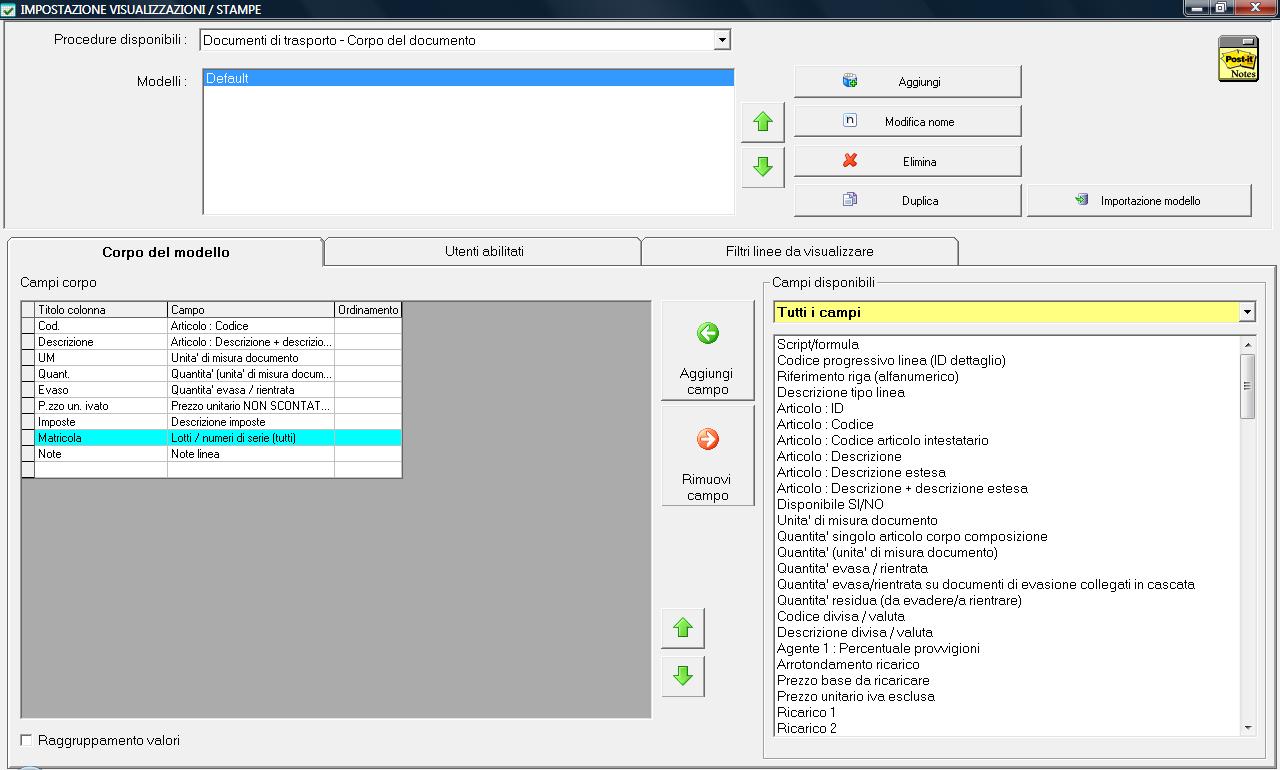Select Codice progressivo linea (ID dettaglio)

pos(891,360)
